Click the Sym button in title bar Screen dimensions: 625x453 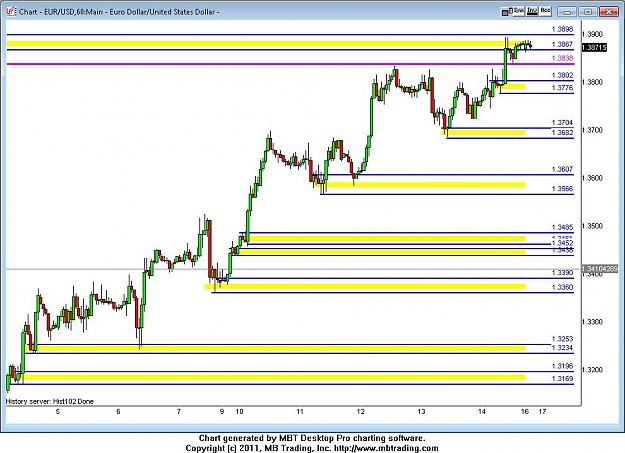click(518, 12)
